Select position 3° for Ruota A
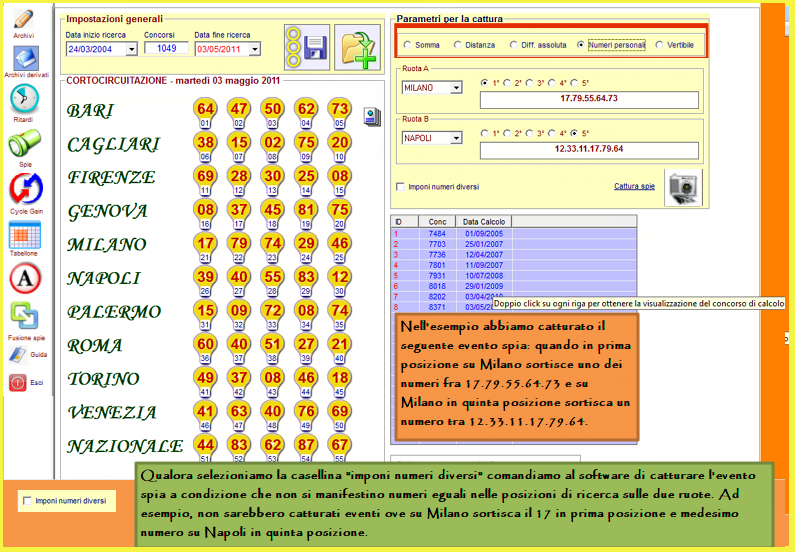This screenshot has height=552, width=795. [529, 83]
